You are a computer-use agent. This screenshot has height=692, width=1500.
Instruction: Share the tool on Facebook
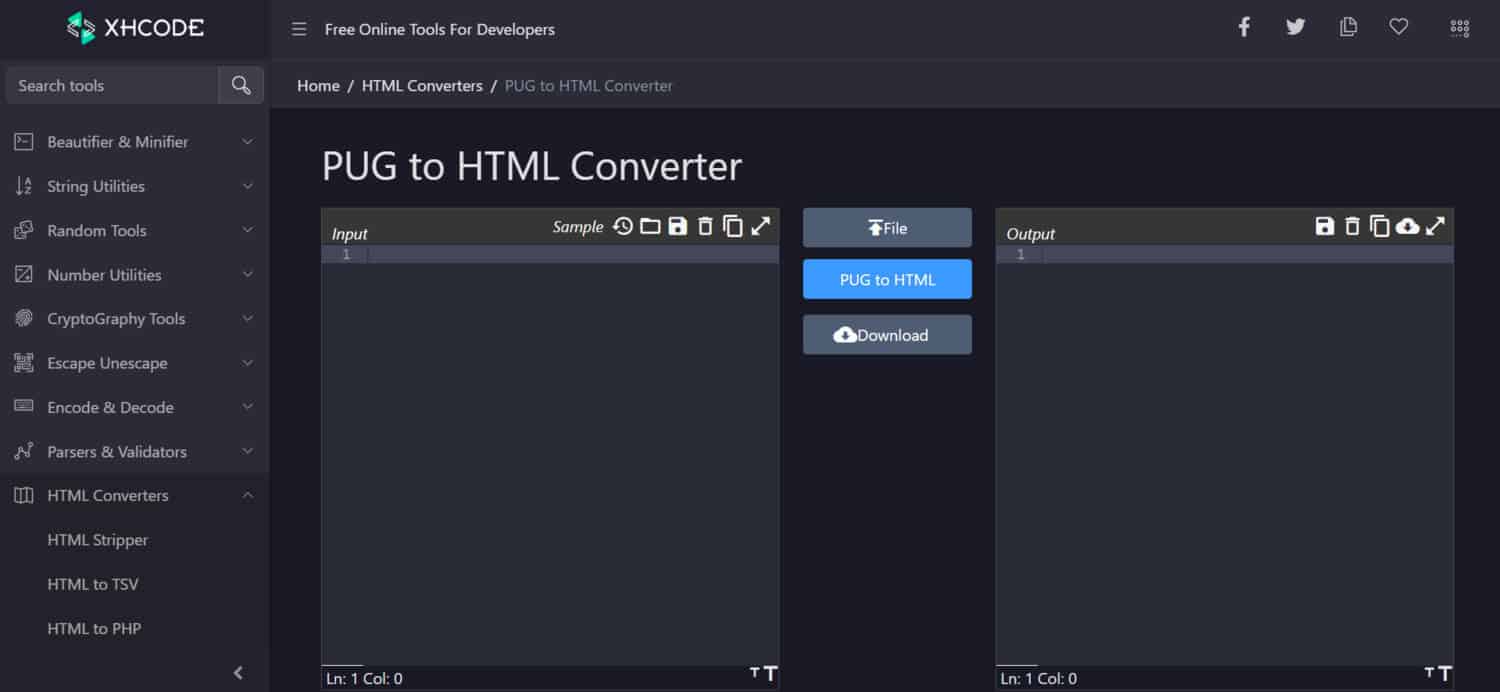[1243, 27]
